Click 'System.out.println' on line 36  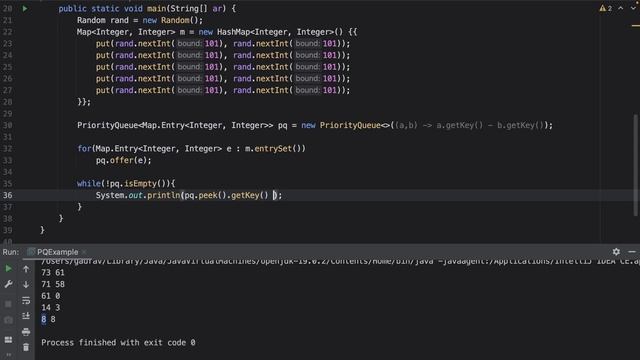click(138, 196)
